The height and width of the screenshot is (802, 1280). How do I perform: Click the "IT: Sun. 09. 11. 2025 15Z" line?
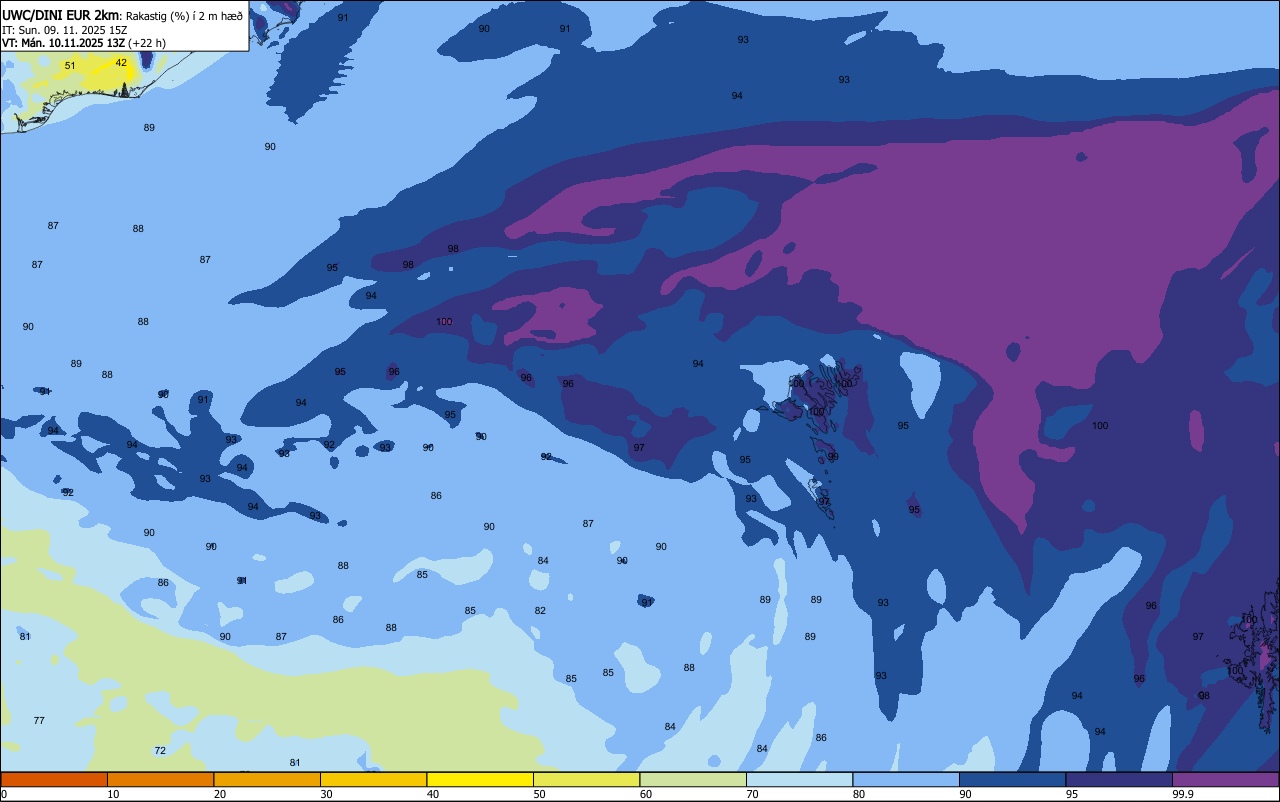(x=64, y=30)
